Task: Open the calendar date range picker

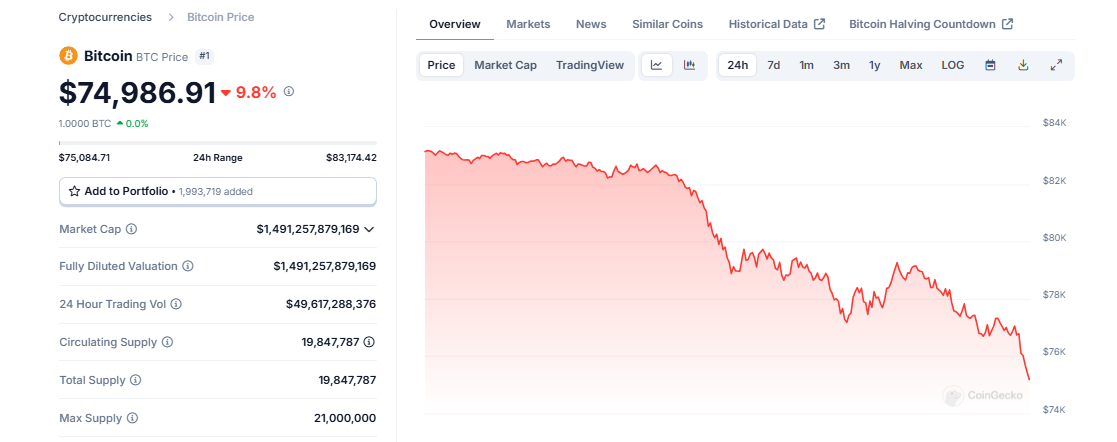Action: 990,65
